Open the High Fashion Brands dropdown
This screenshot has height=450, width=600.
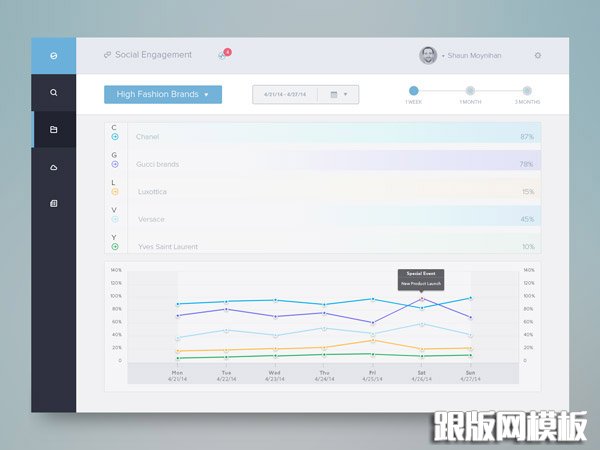(163, 95)
